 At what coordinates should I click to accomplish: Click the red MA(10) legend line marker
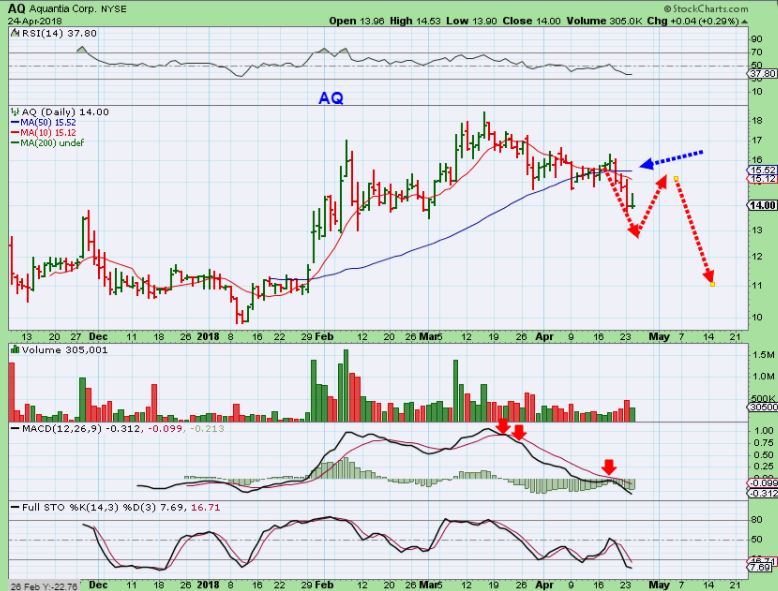[x=15, y=132]
